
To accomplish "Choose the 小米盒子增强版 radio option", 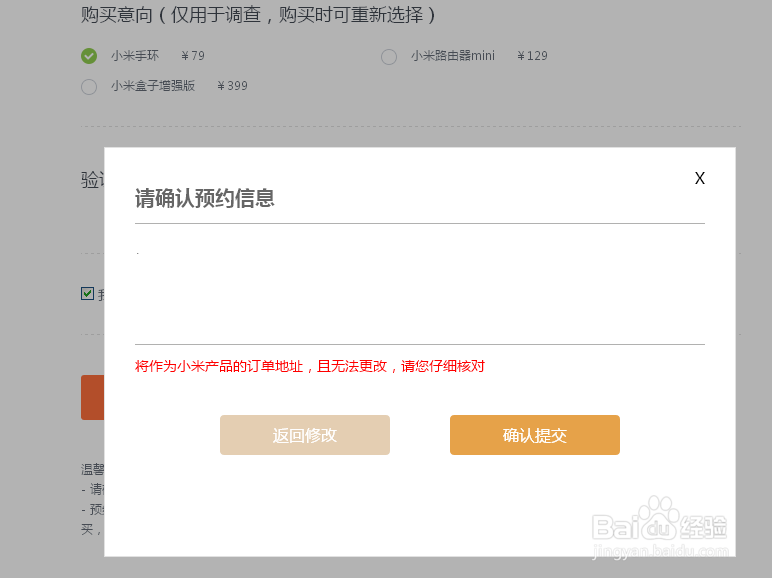I will click(89, 87).
